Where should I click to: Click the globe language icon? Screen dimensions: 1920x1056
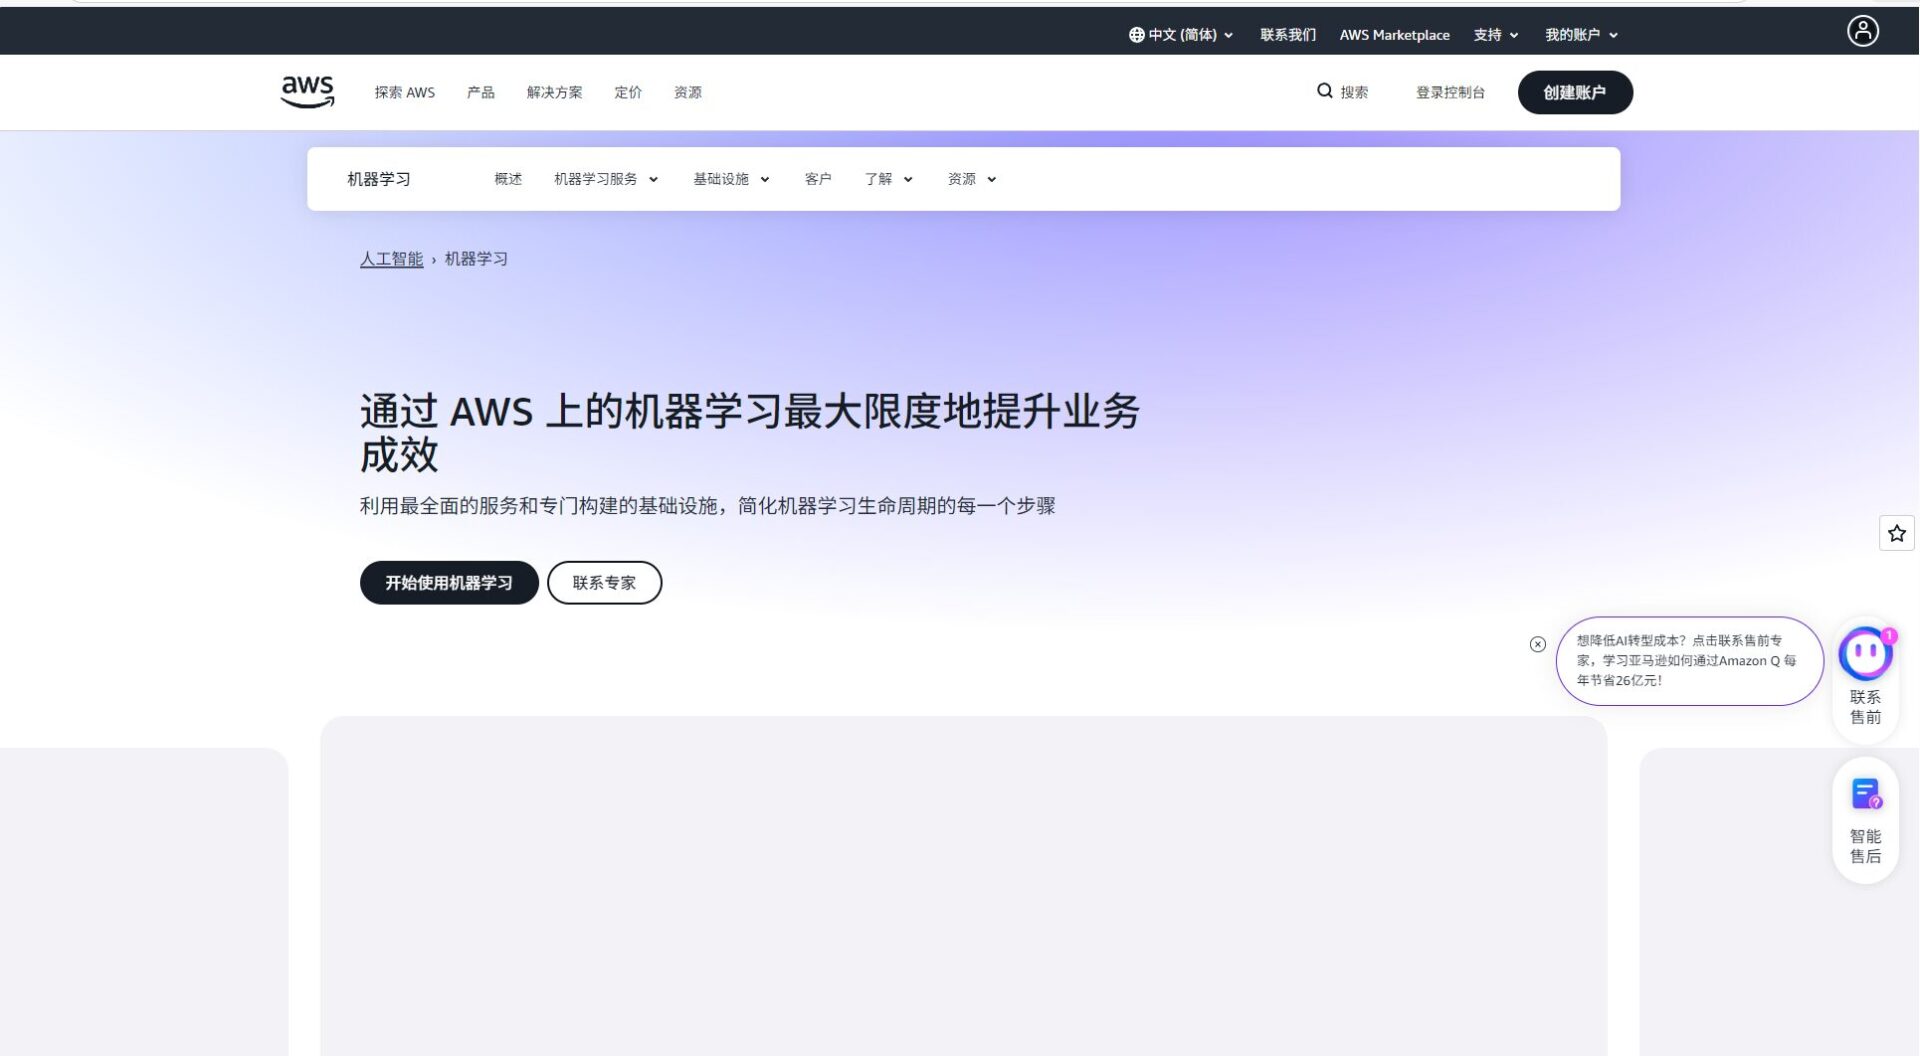(1136, 34)
